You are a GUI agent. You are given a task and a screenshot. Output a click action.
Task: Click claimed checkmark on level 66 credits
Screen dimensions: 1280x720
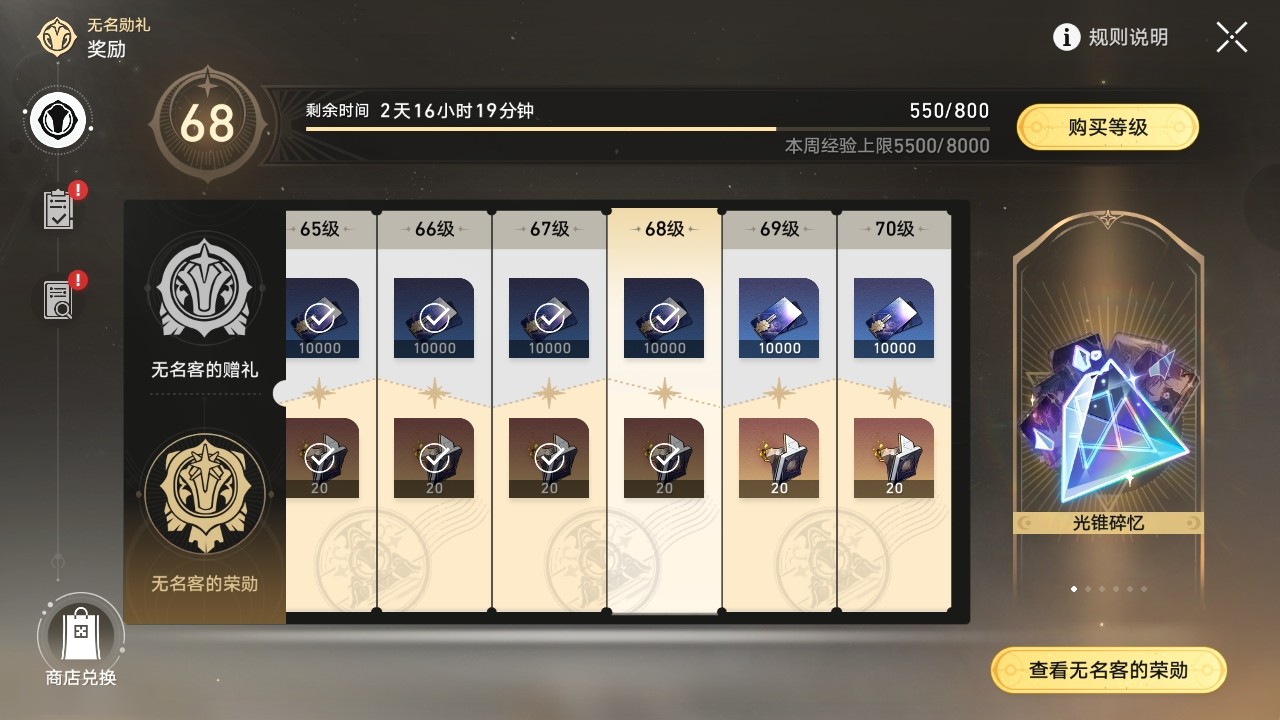434,318
